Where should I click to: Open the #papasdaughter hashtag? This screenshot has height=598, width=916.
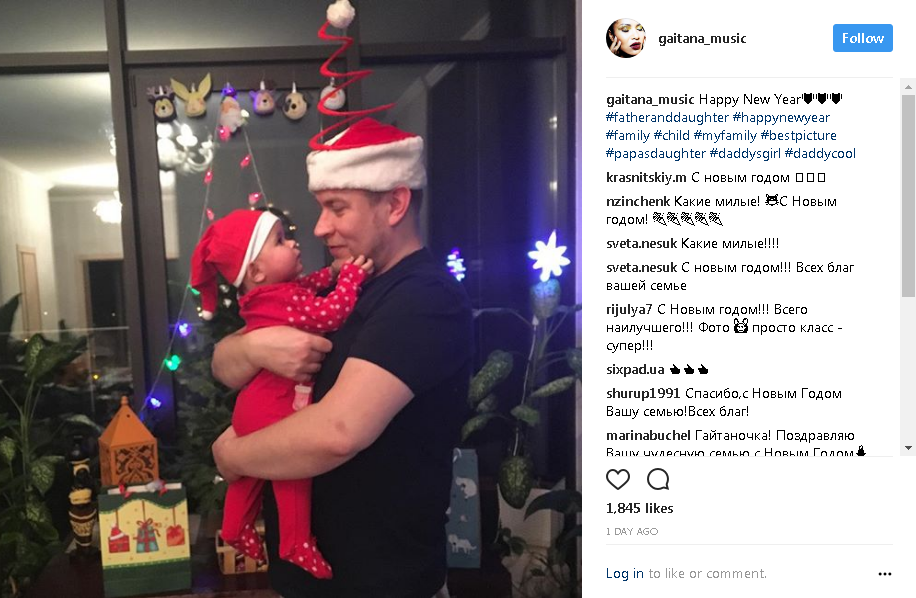(x=655, y=154)
